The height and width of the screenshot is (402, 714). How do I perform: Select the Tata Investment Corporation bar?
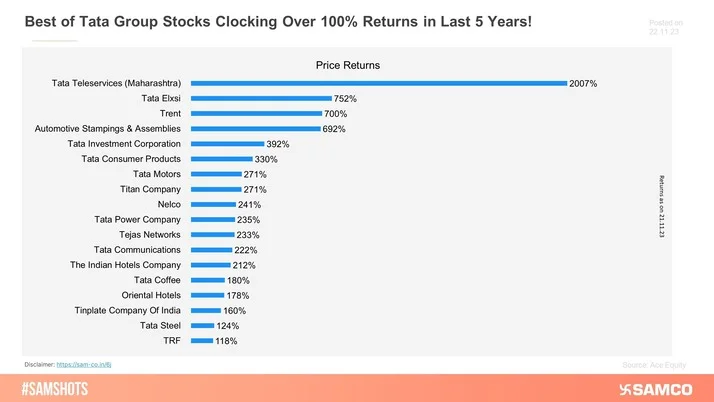point(227,144)
